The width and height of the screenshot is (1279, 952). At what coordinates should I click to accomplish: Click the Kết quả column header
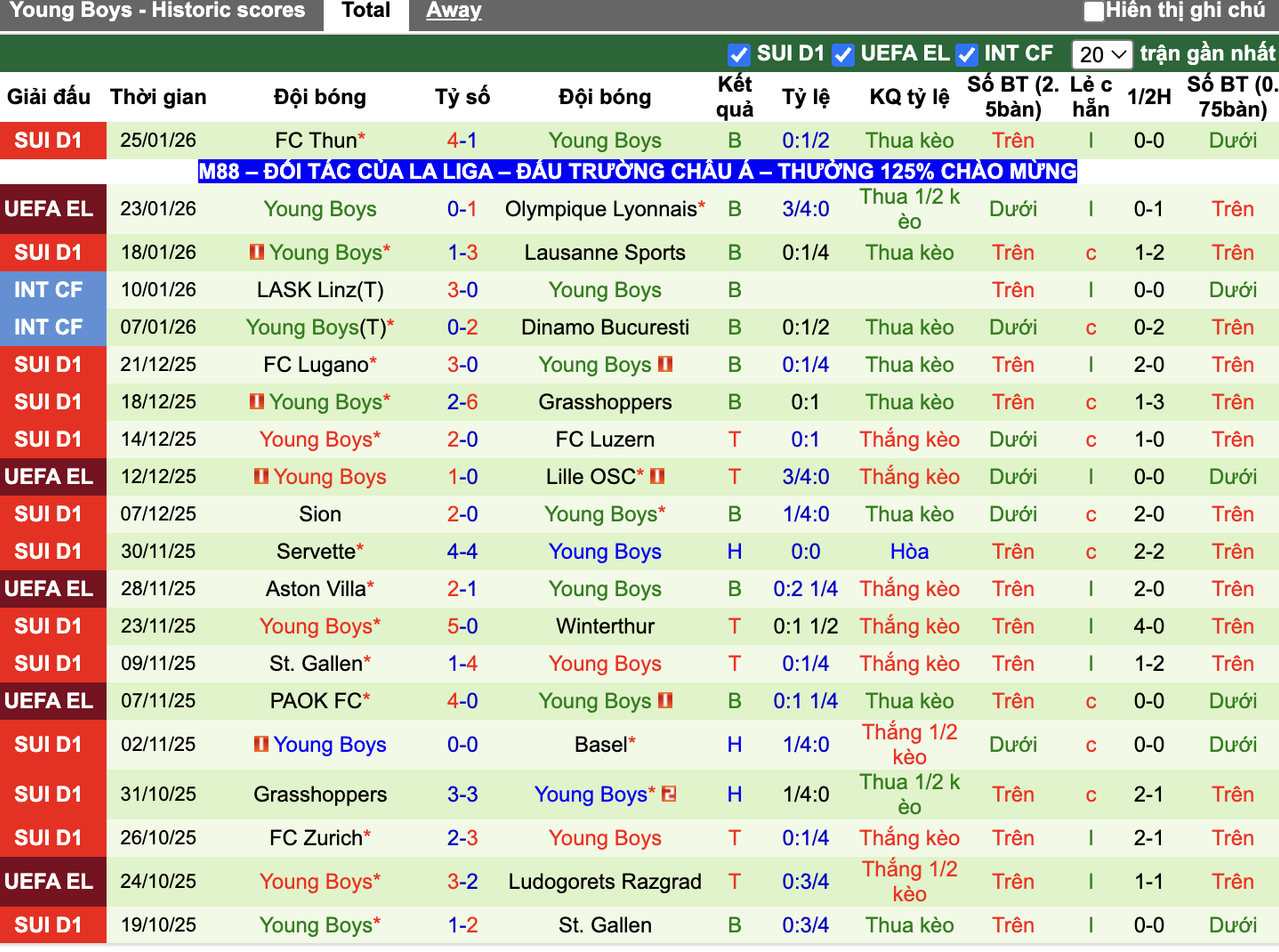(x=735, y=97)
